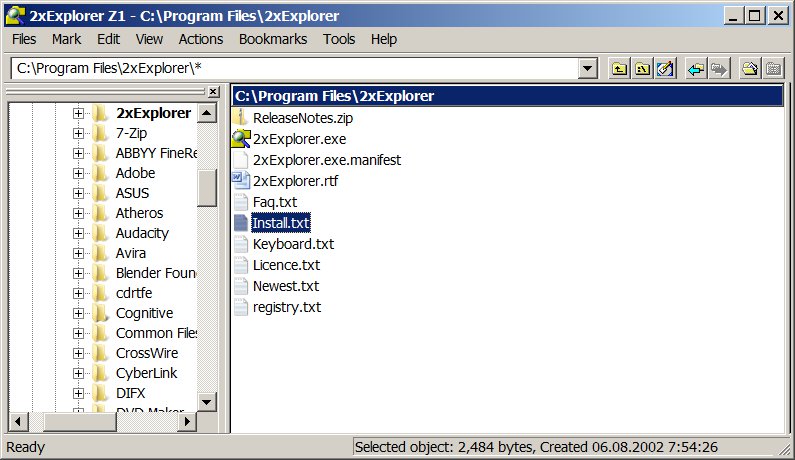Click the 2xExplorer.exe.manifest file icon
This screenshot has height=460, width=795.
click(241, 160)
